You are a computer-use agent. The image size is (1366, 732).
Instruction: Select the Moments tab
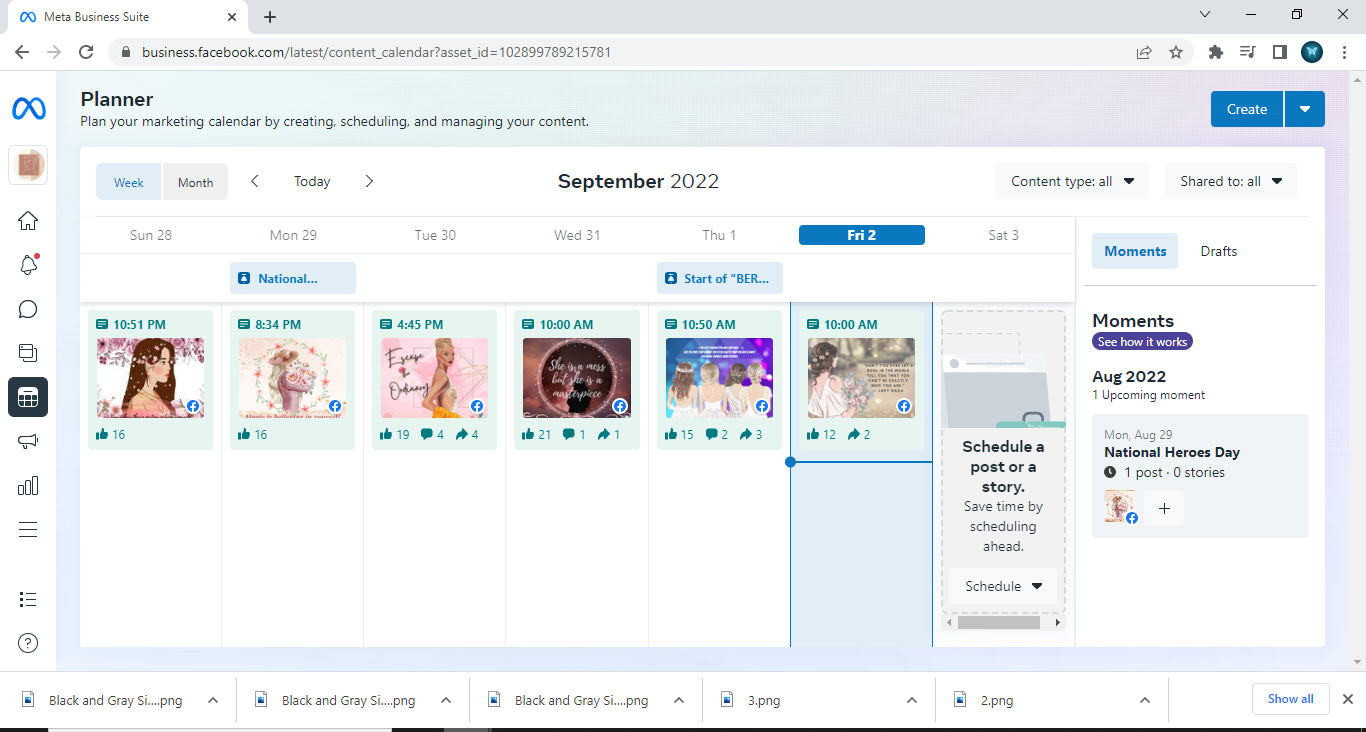click(1135, 251)
